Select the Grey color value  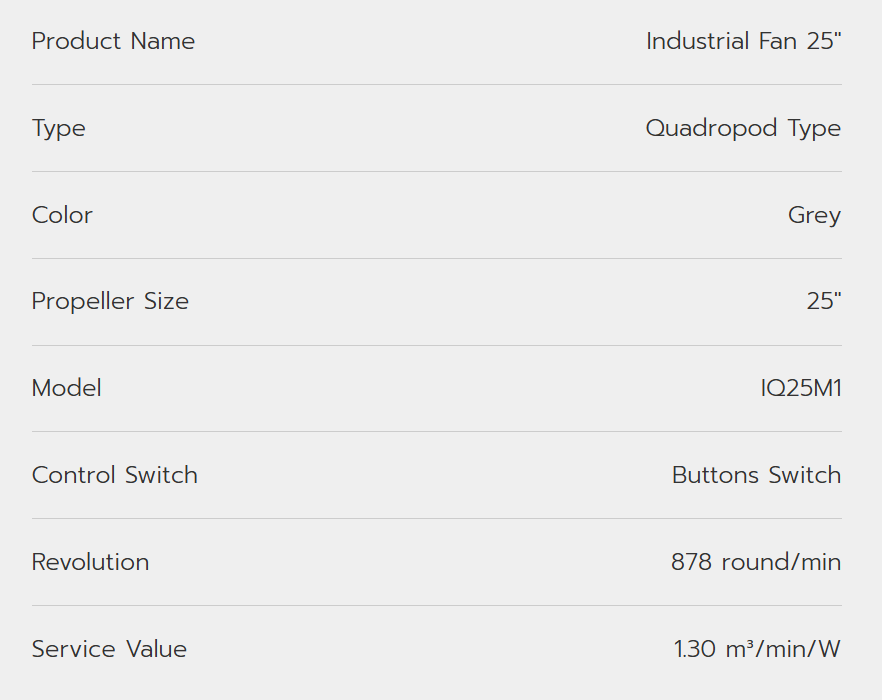(x=814, y=215)
